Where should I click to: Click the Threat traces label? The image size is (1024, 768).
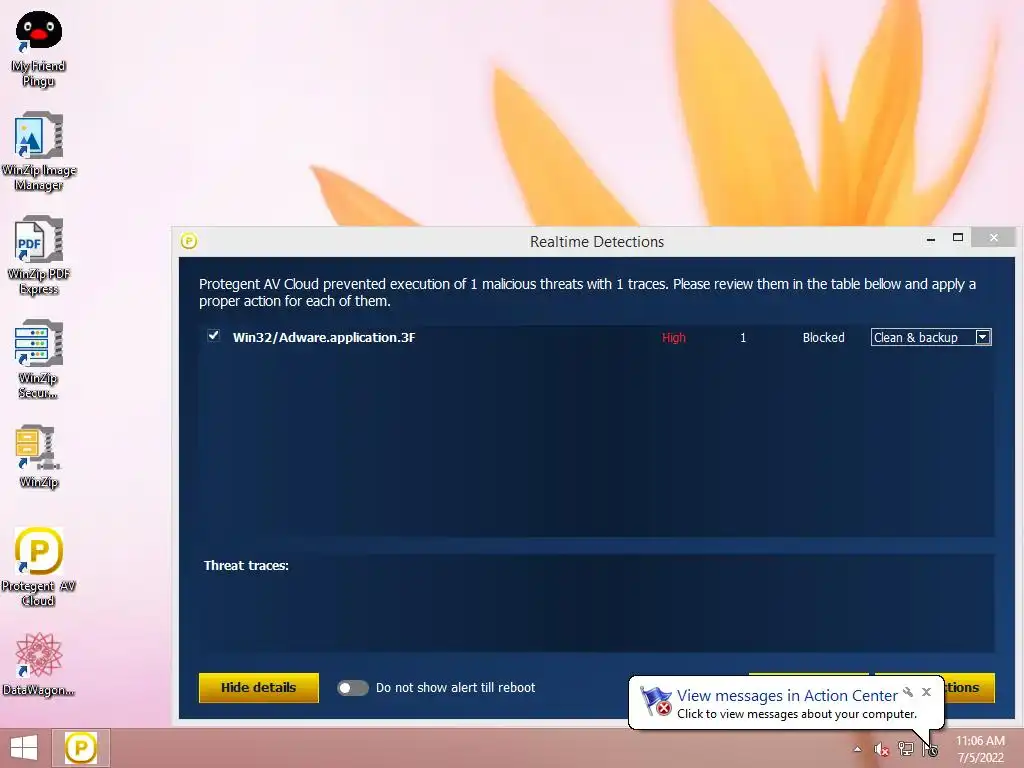[246, 566]
